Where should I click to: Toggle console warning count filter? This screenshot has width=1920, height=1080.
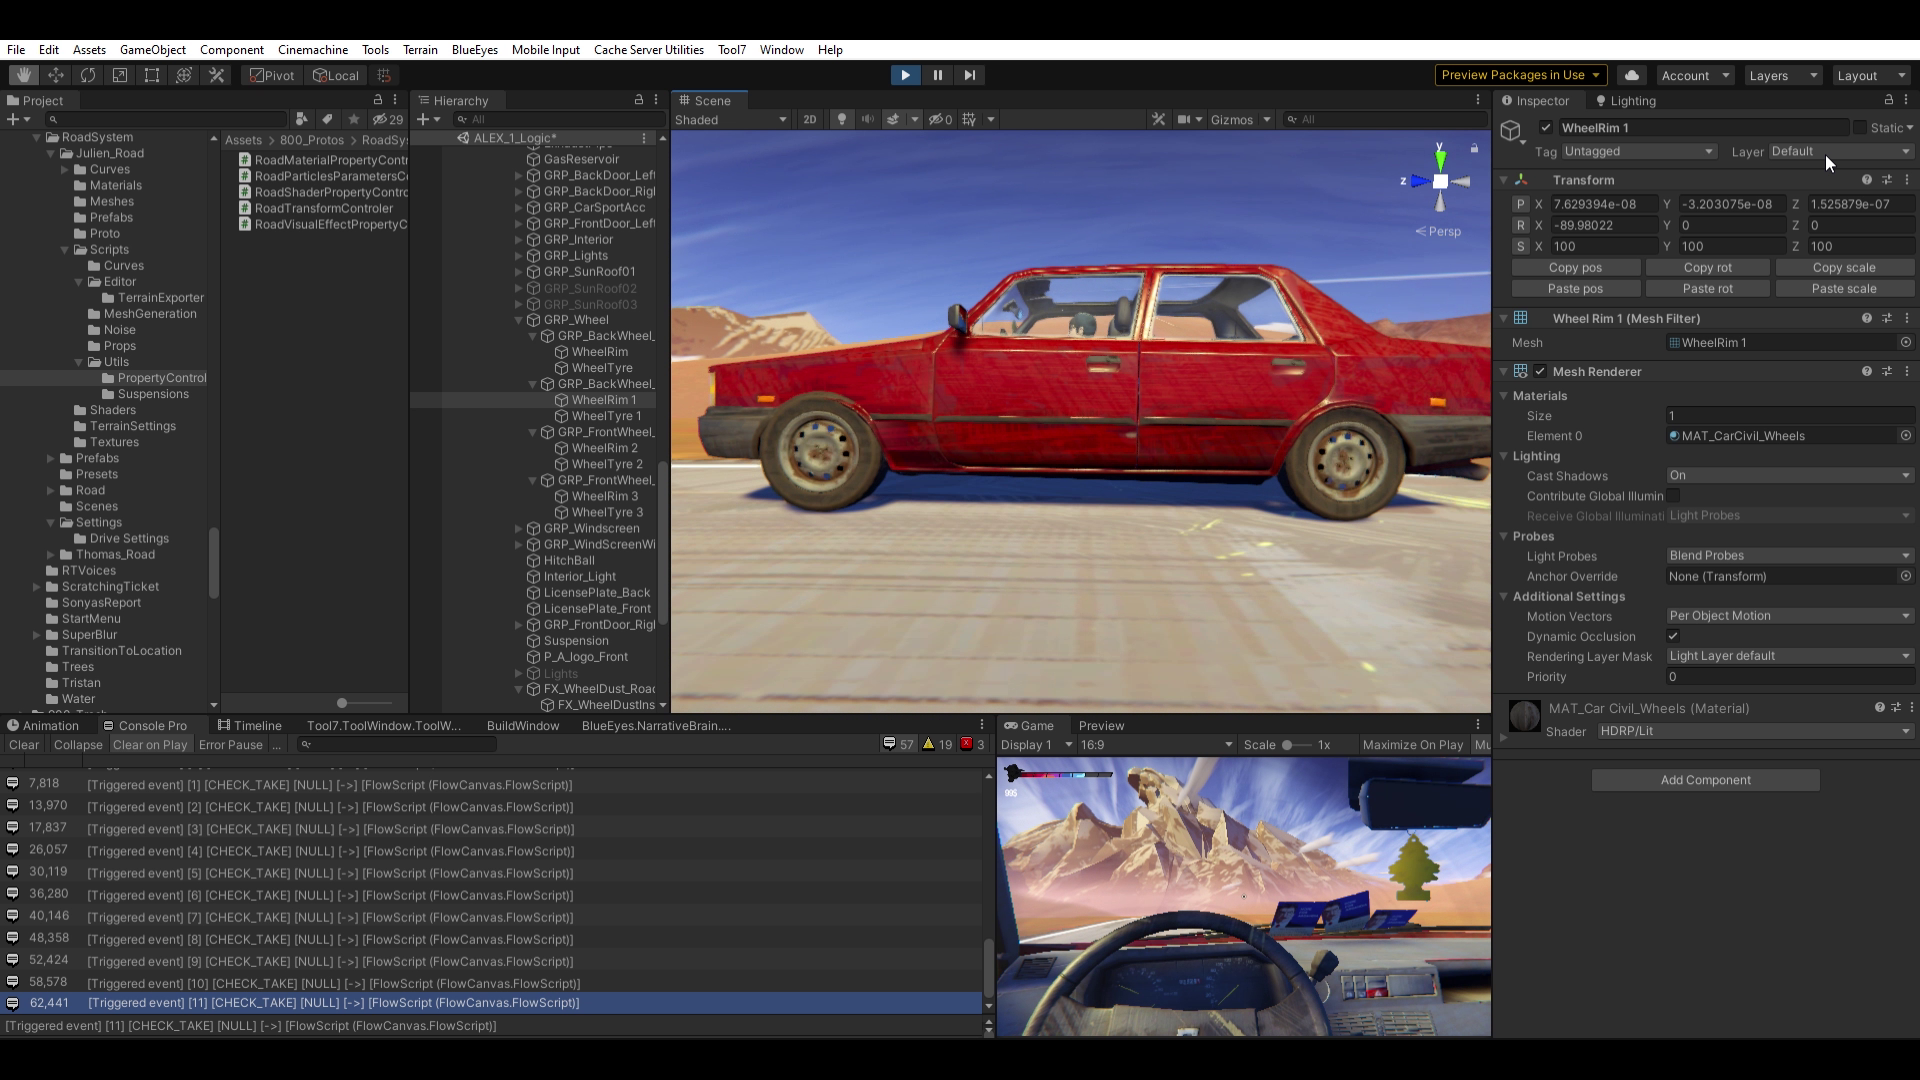(x=937, y=744)
